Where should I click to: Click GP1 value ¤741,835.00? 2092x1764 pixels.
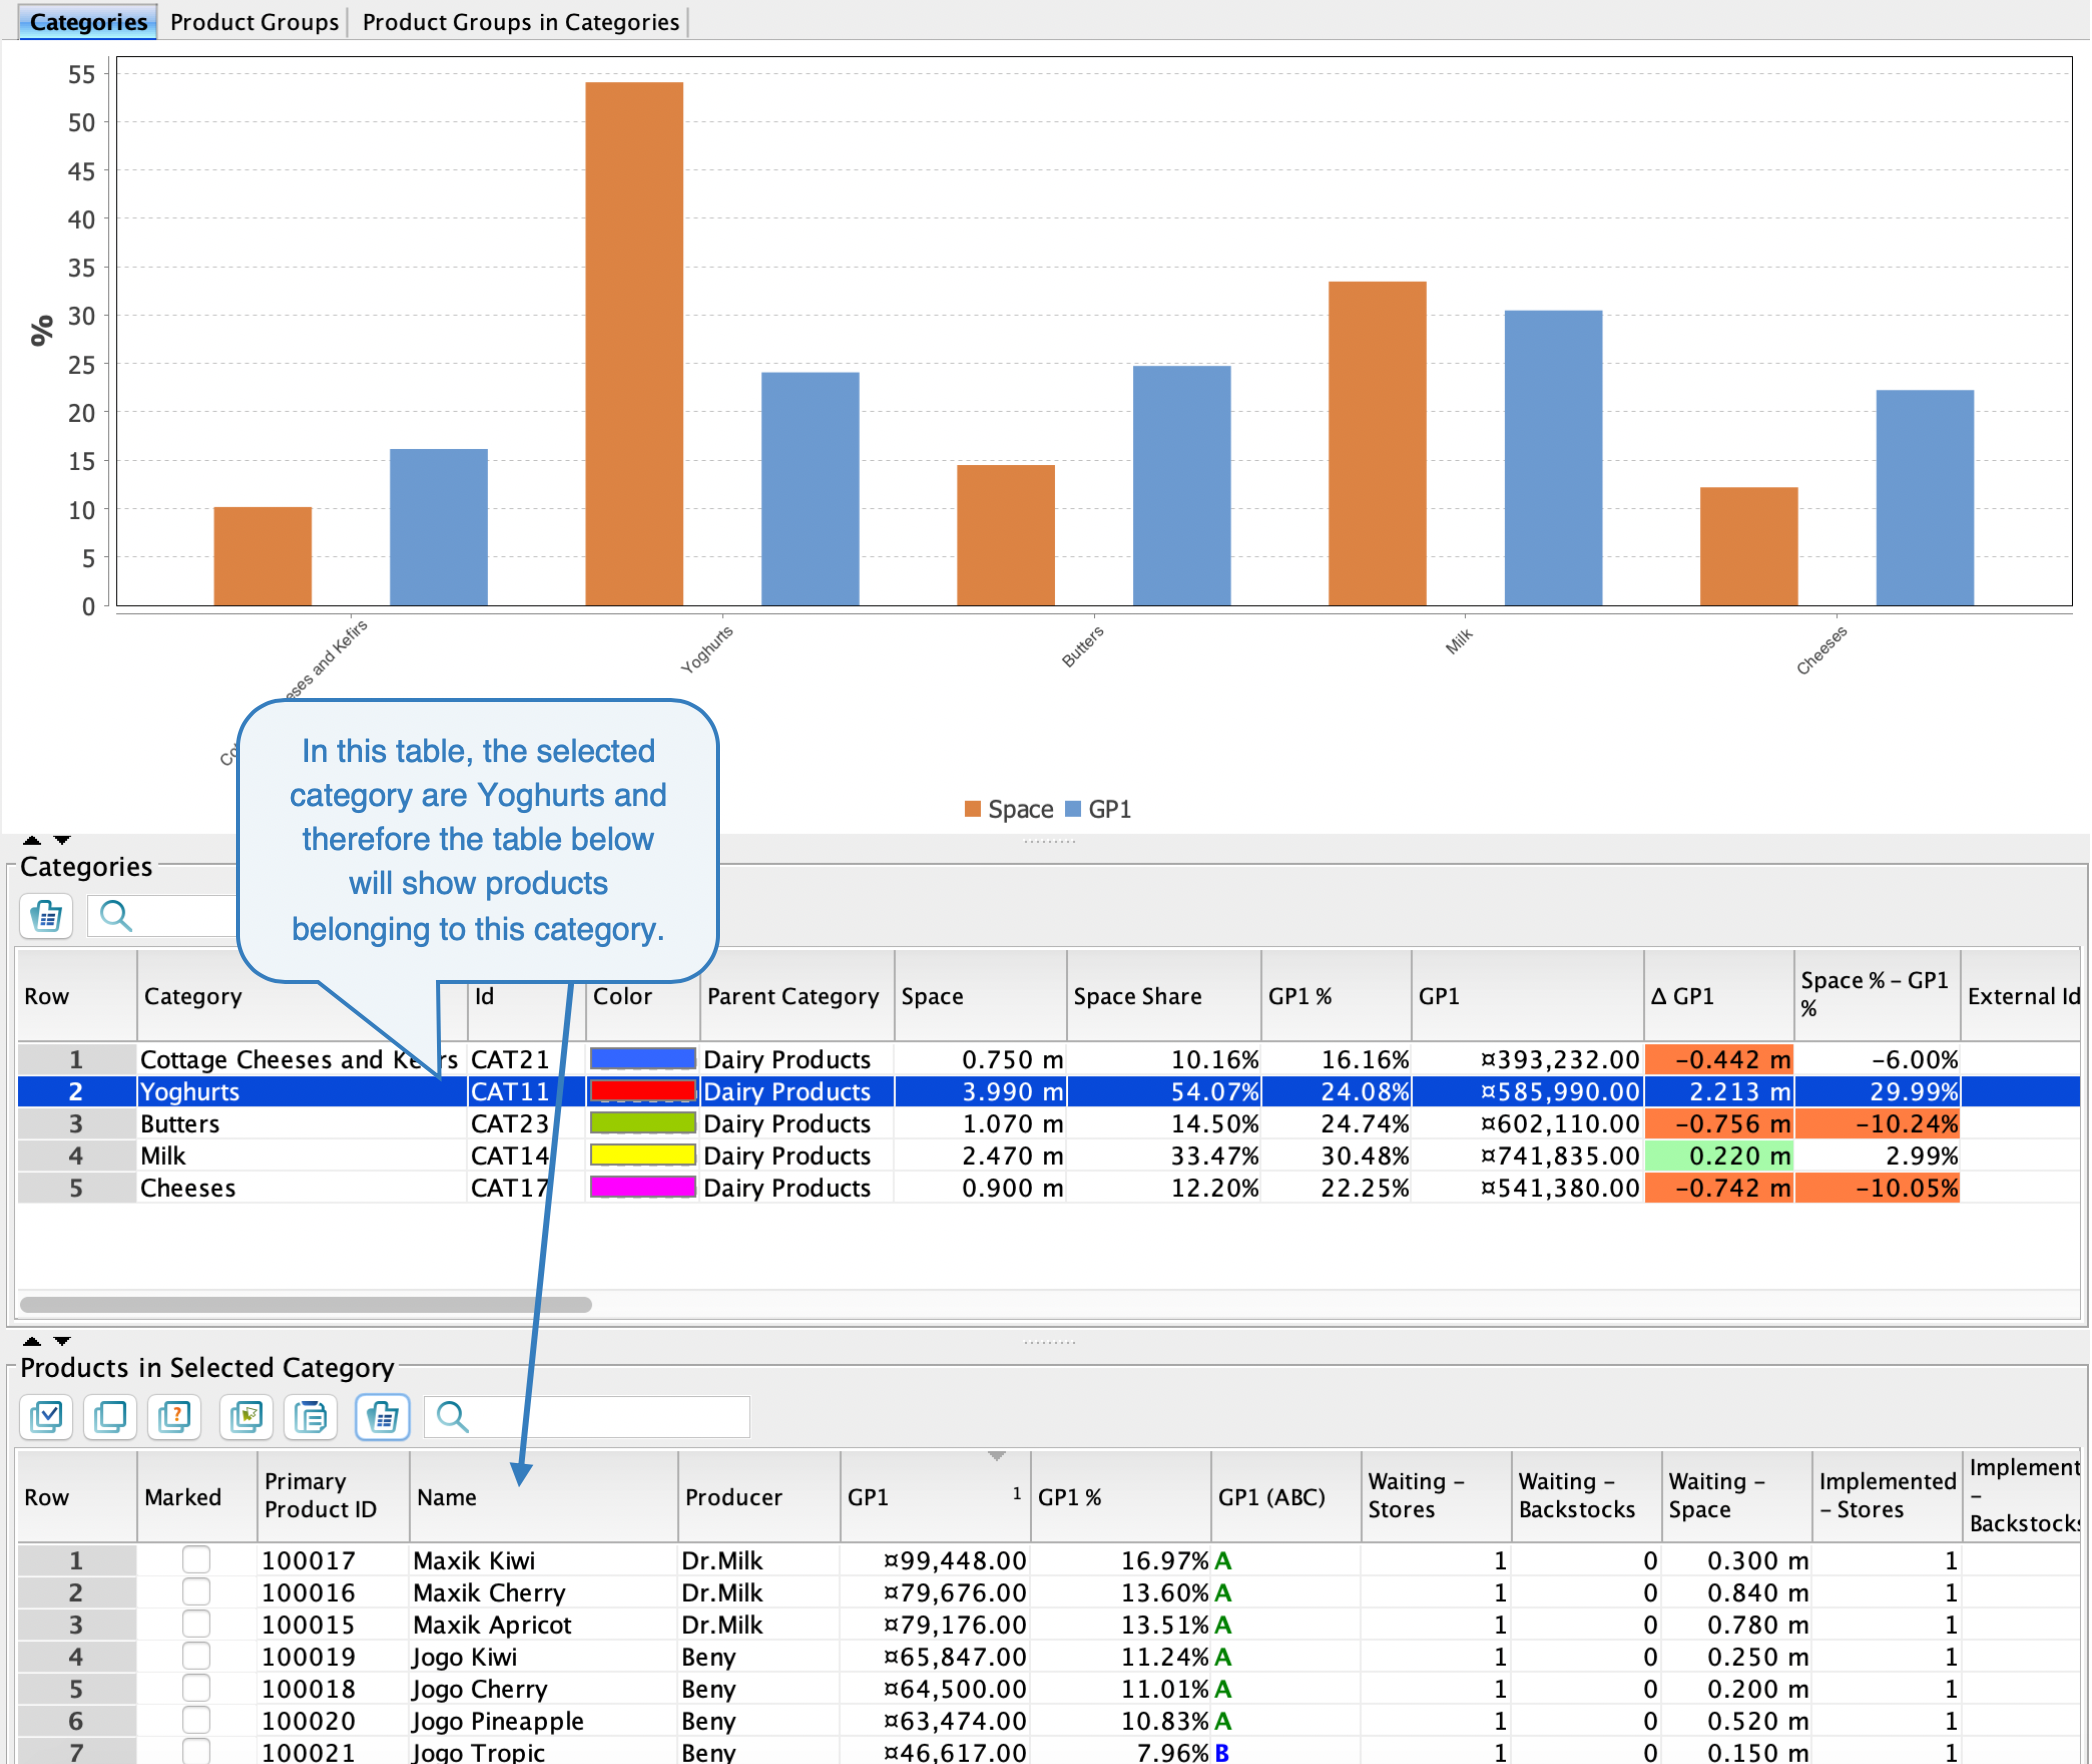point(1560,1155)
